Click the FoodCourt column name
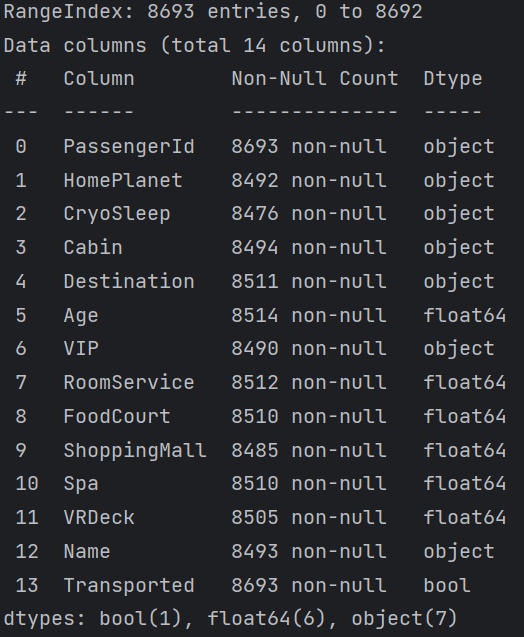 (117, 416)
